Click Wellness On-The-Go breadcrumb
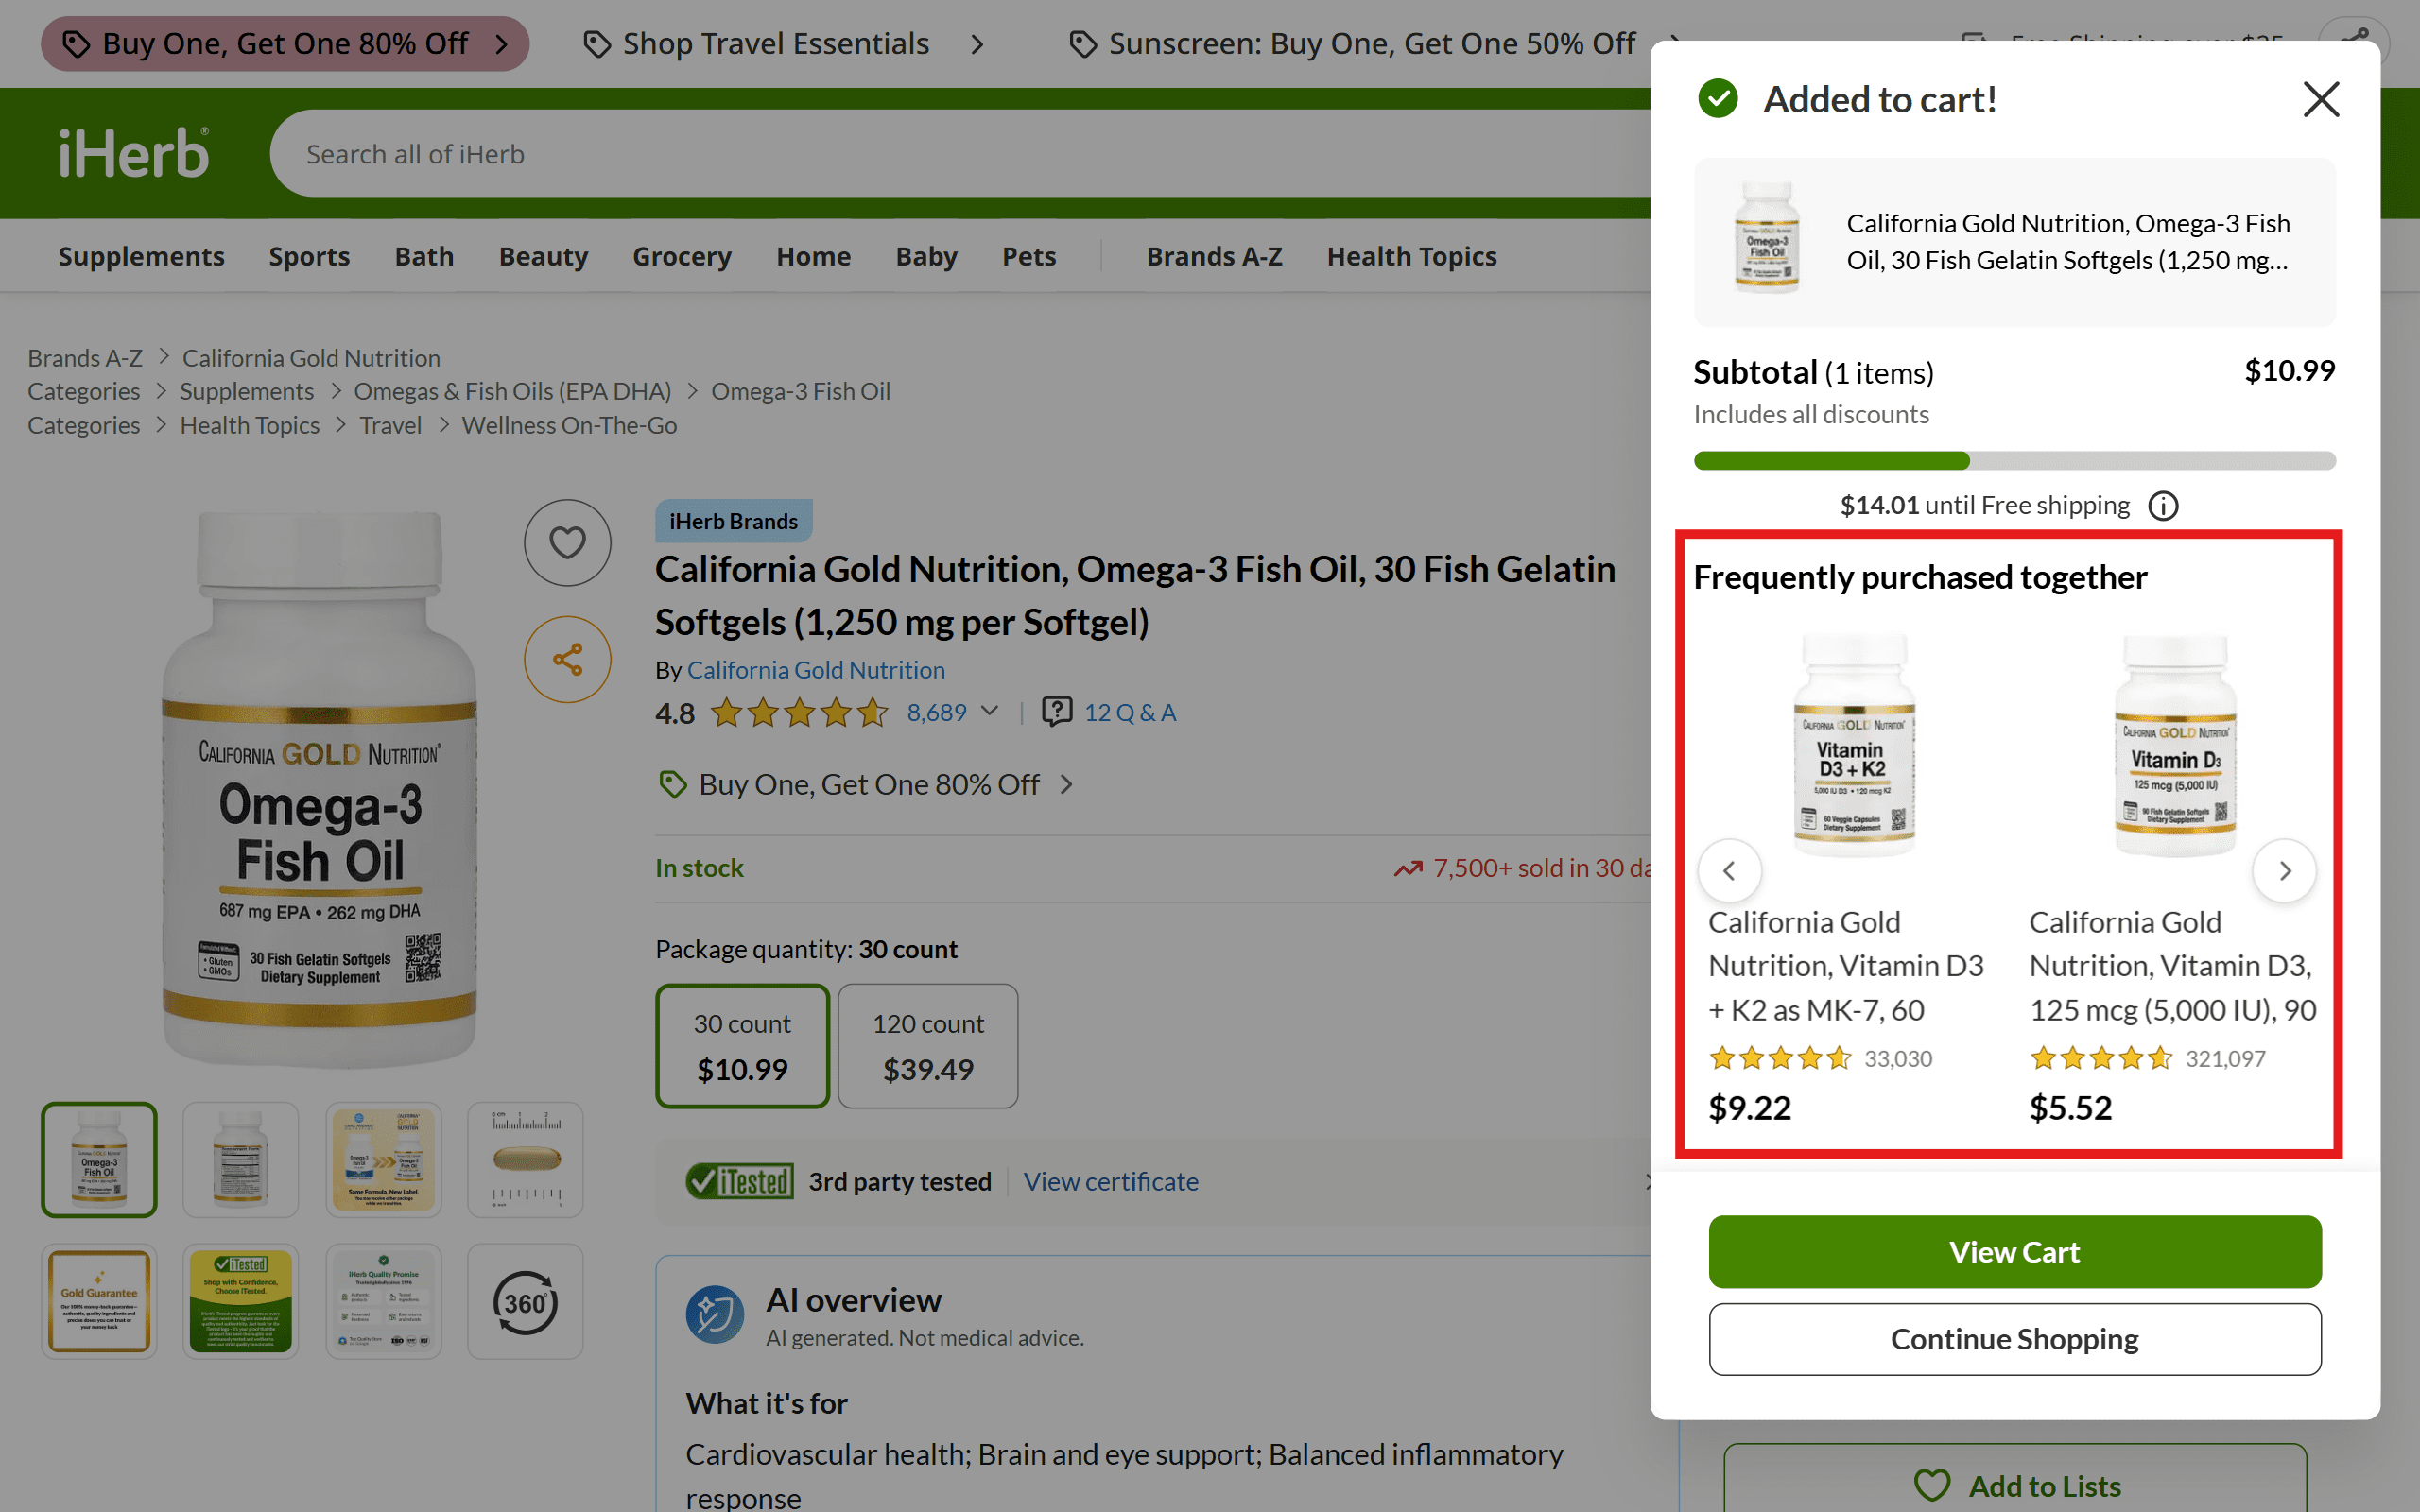 point(569,425)
